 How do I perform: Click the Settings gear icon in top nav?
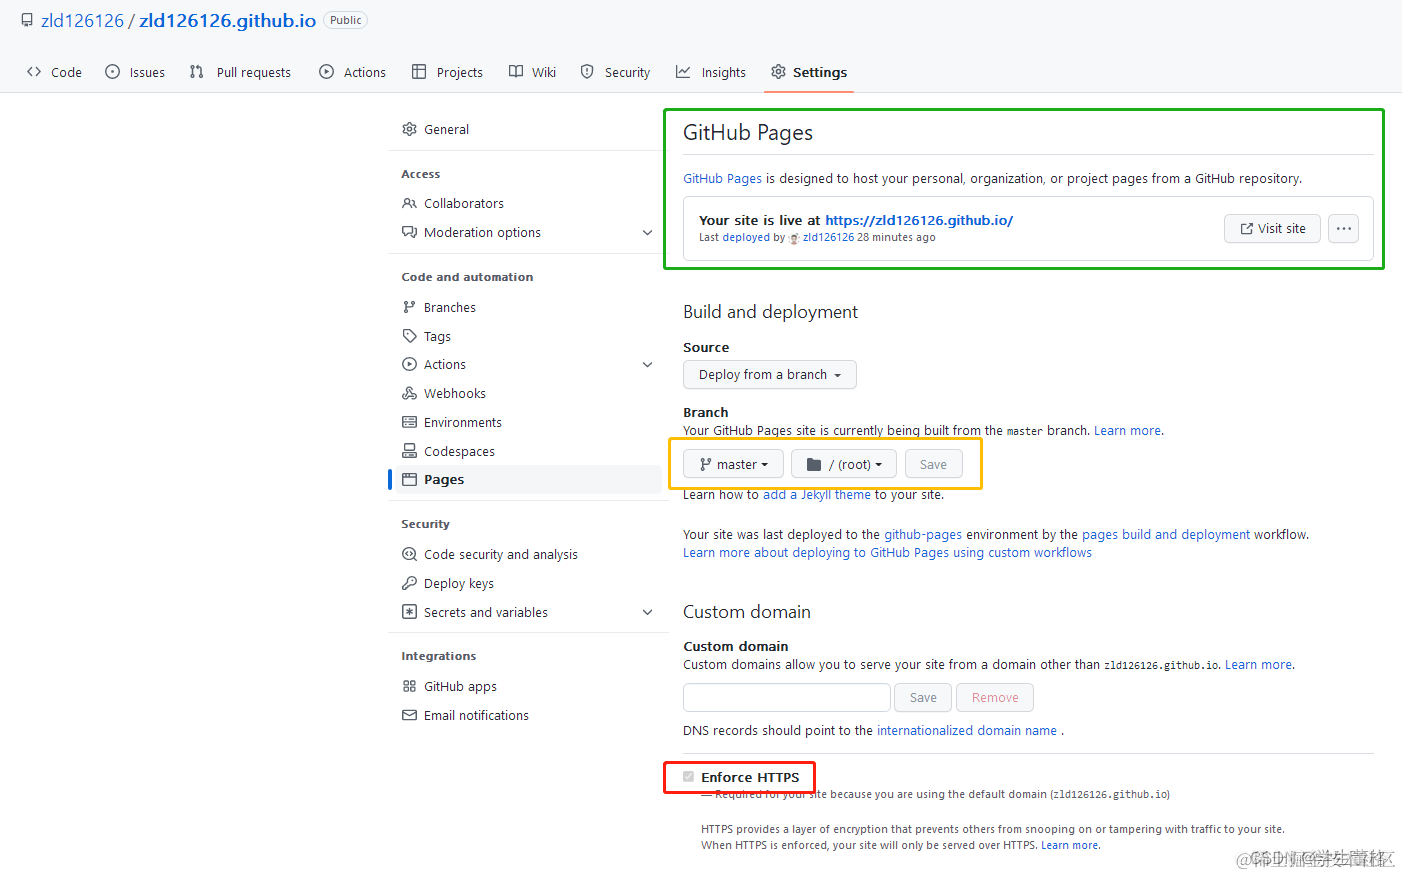778,72
